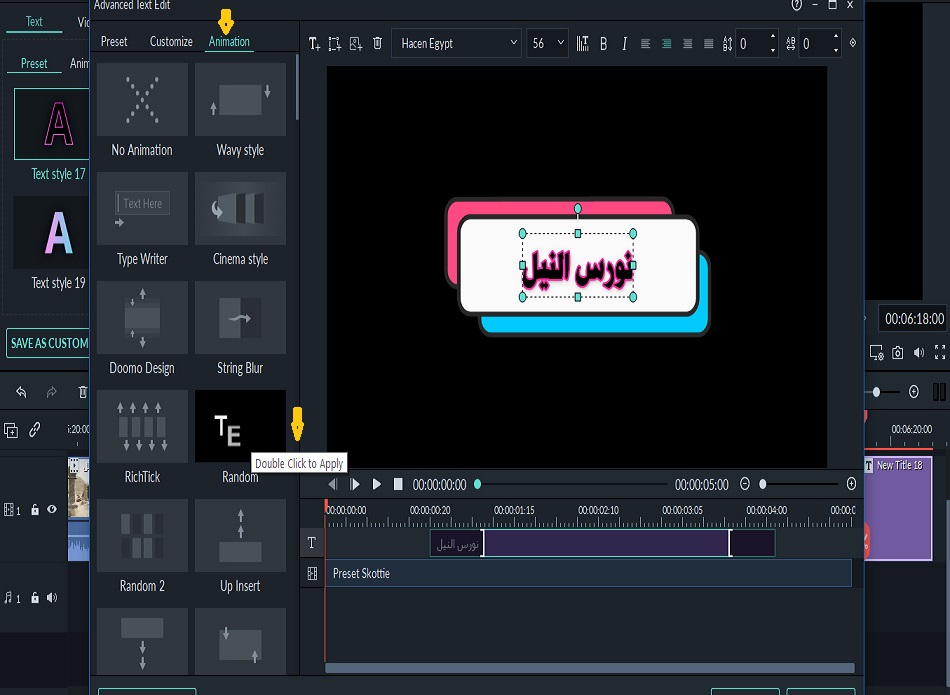
Task: Select the No Animation thumbnail
Action: pos(142,99)
